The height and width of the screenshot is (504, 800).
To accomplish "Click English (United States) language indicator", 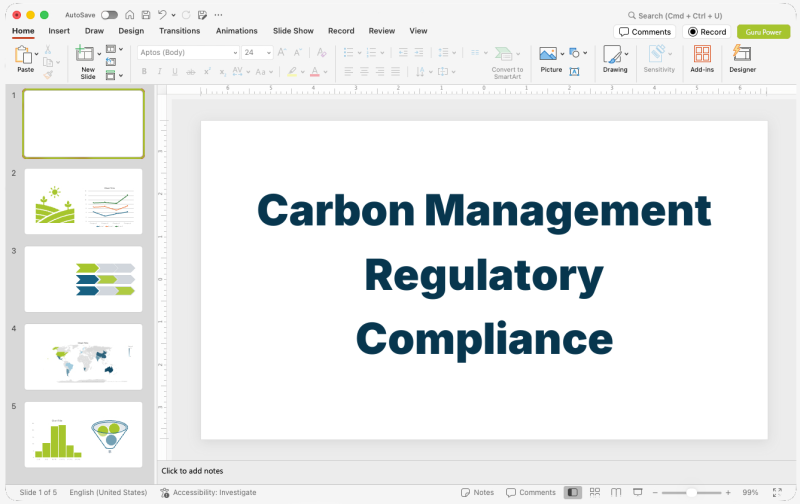I will [x=108, y=492].
